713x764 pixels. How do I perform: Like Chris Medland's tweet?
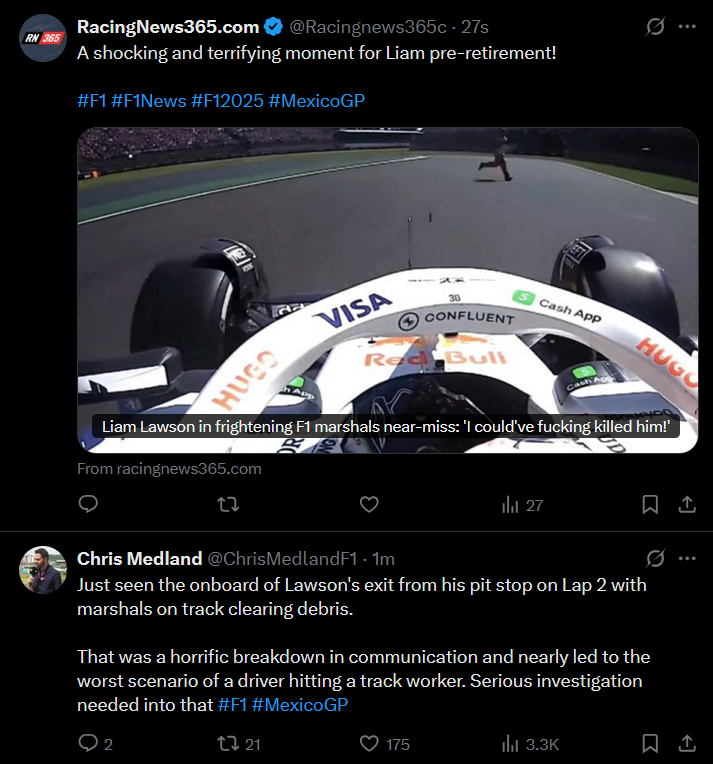[x=369, y=743]
